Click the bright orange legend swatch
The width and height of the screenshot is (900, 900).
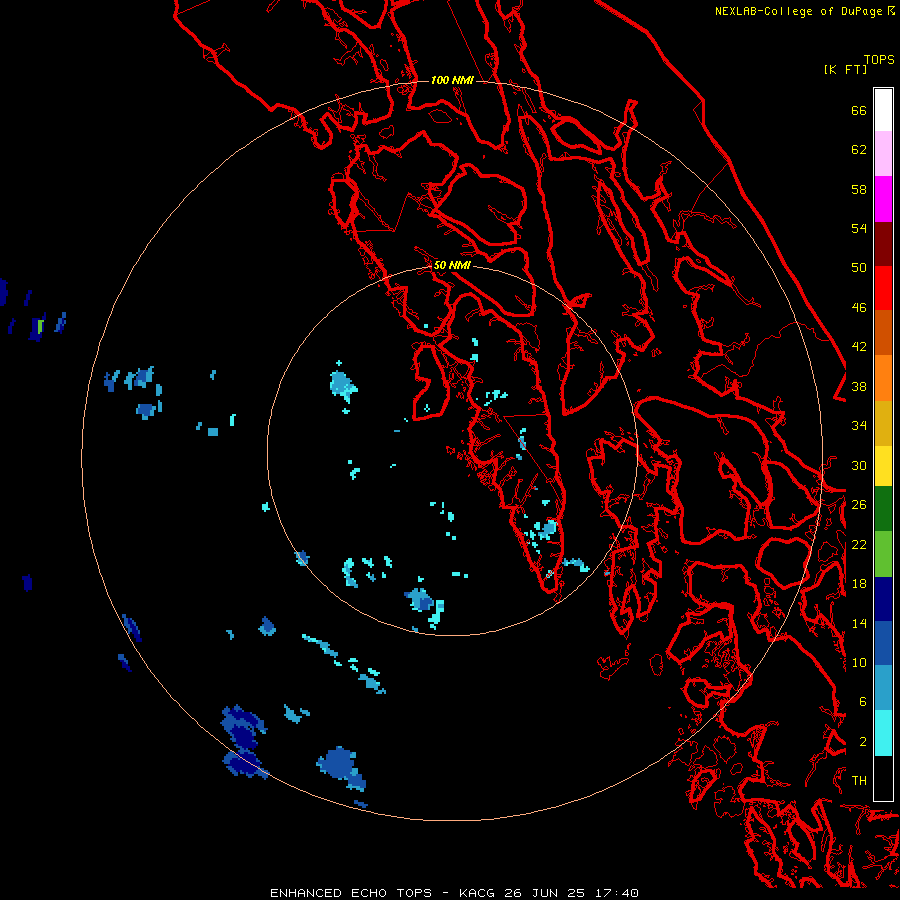click(883, 377)
